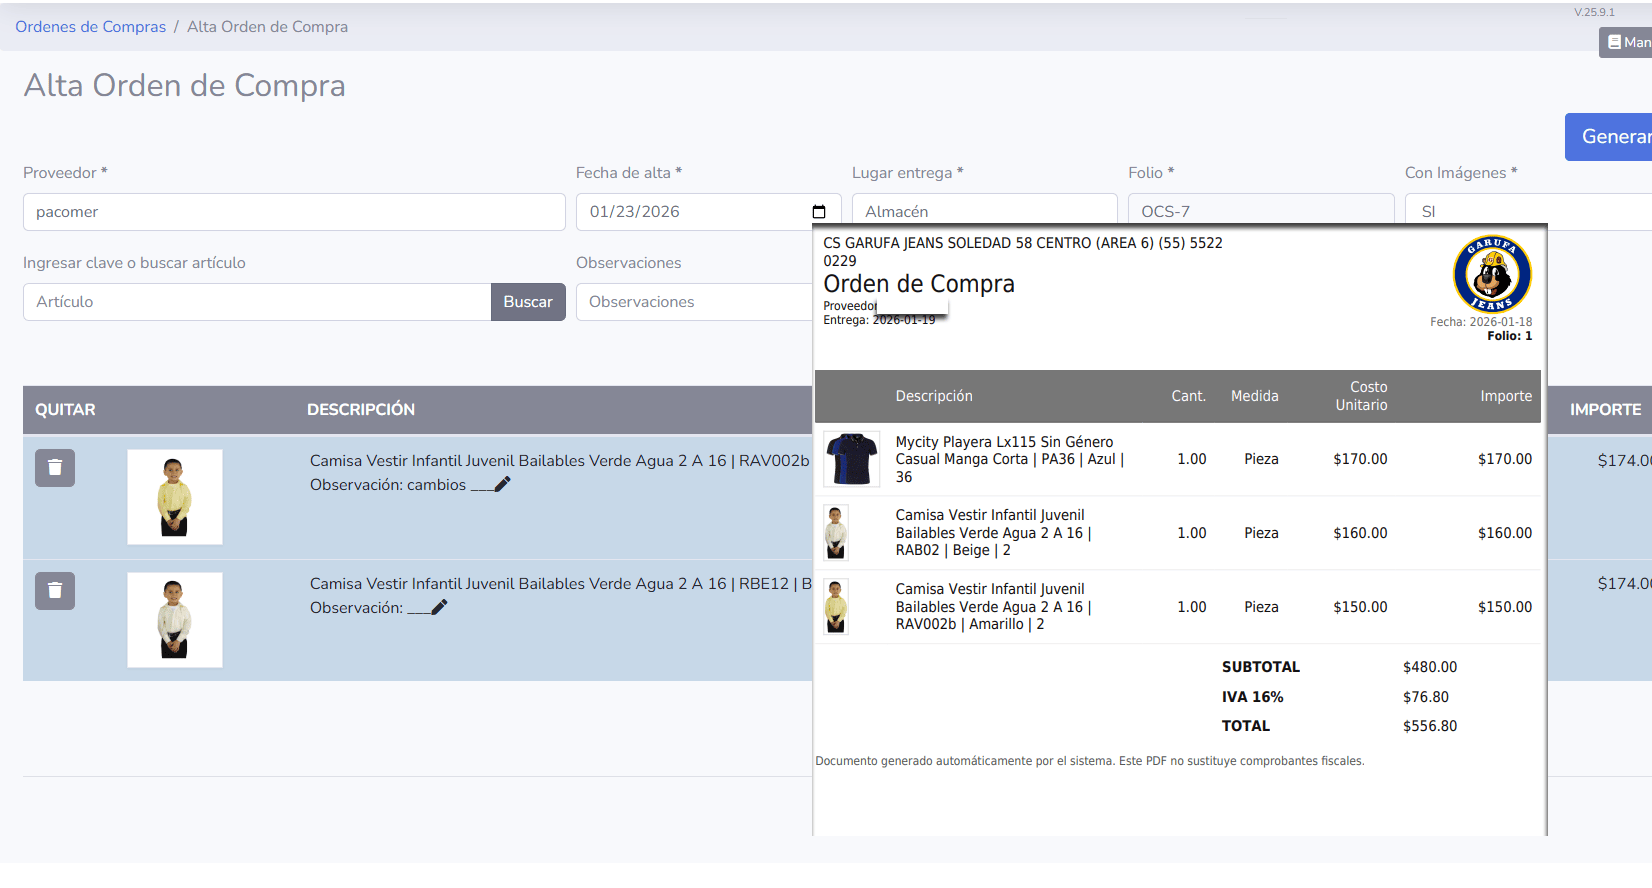
Task: Click the blue Generar button
Action: click(1610, 137)
